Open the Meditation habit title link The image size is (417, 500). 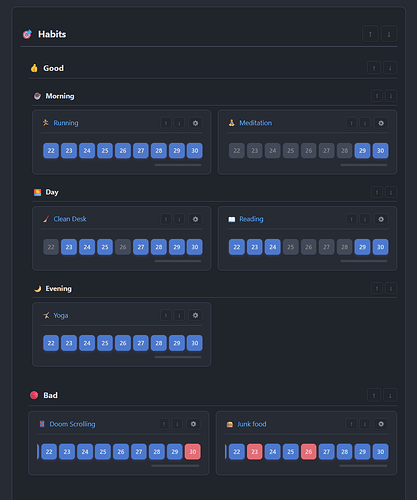coord(256,123)
